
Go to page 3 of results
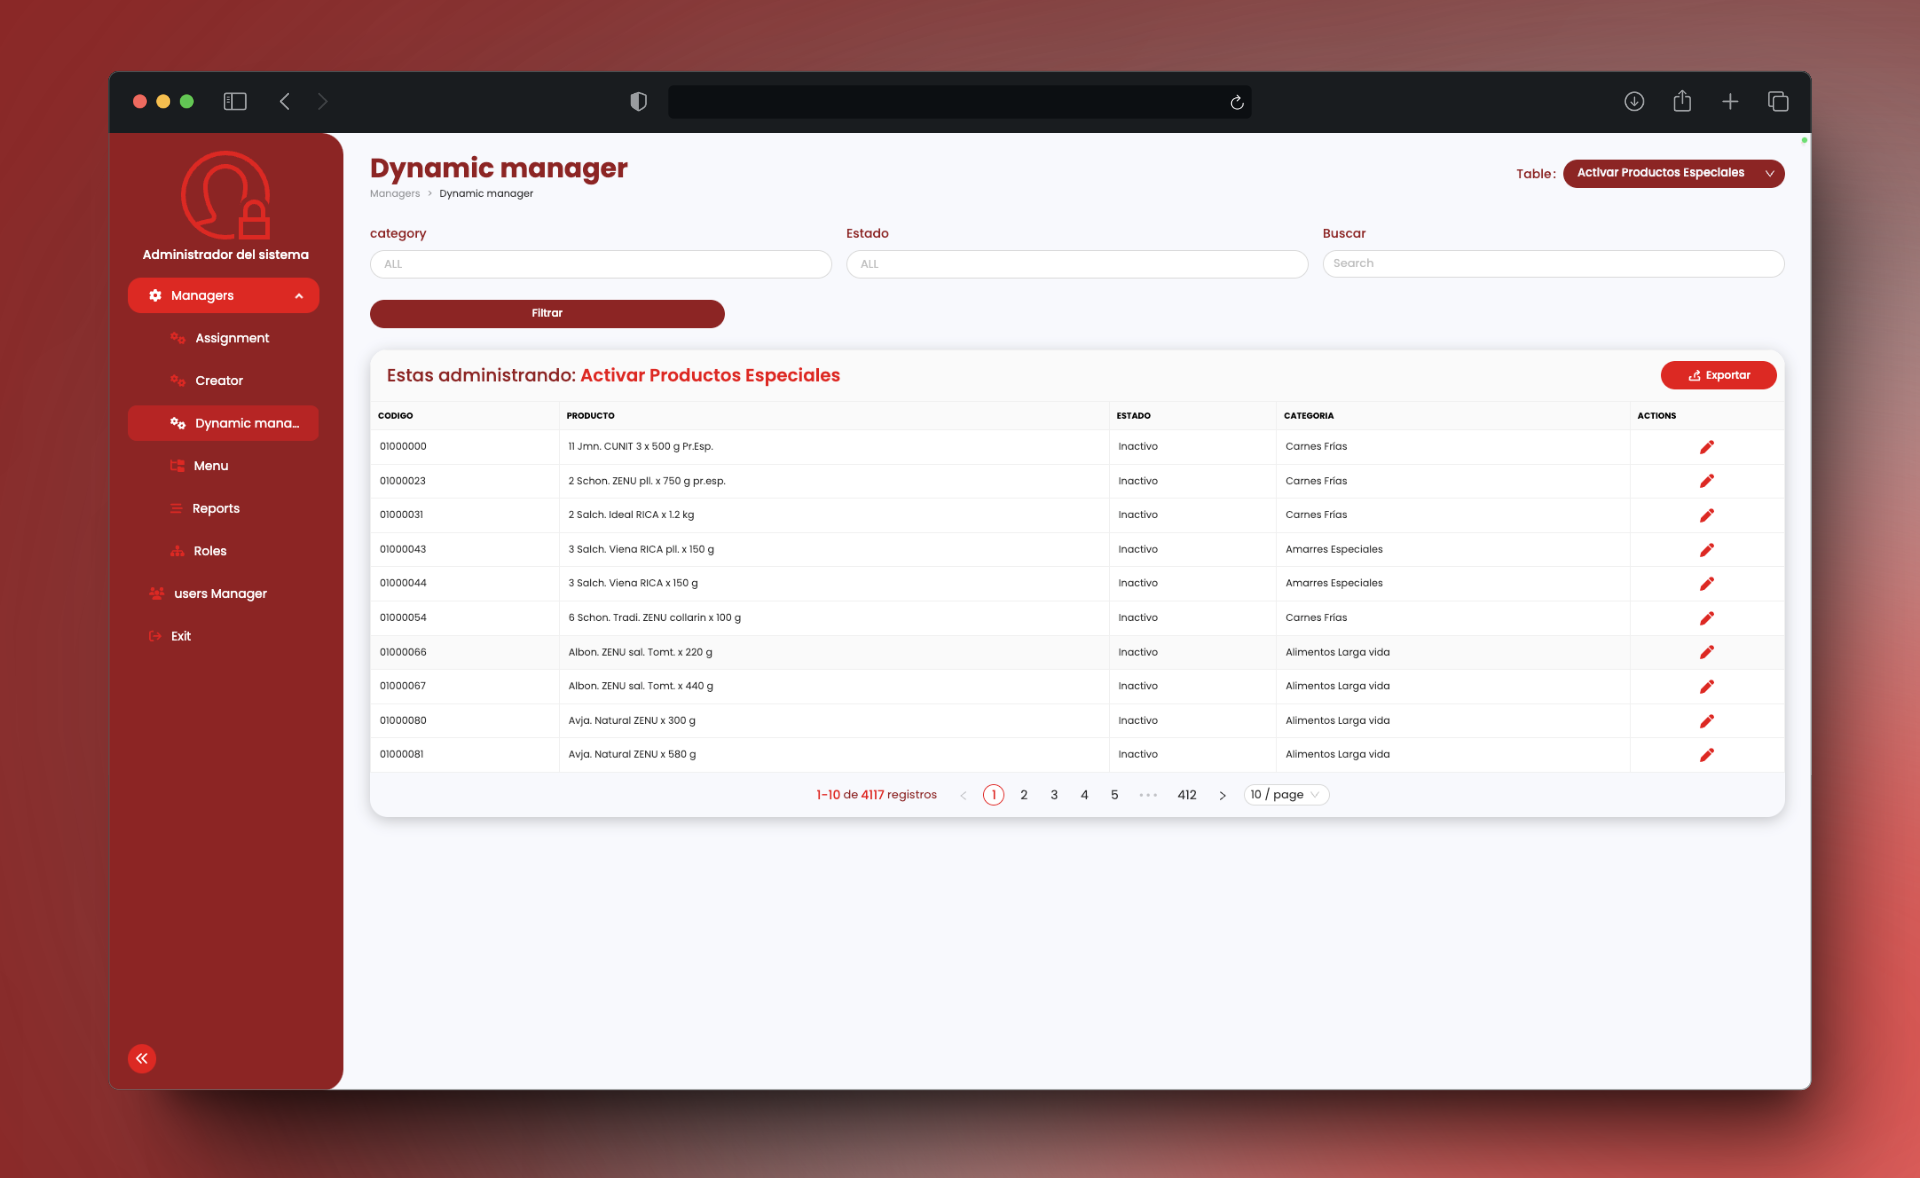pos(1054,795)
